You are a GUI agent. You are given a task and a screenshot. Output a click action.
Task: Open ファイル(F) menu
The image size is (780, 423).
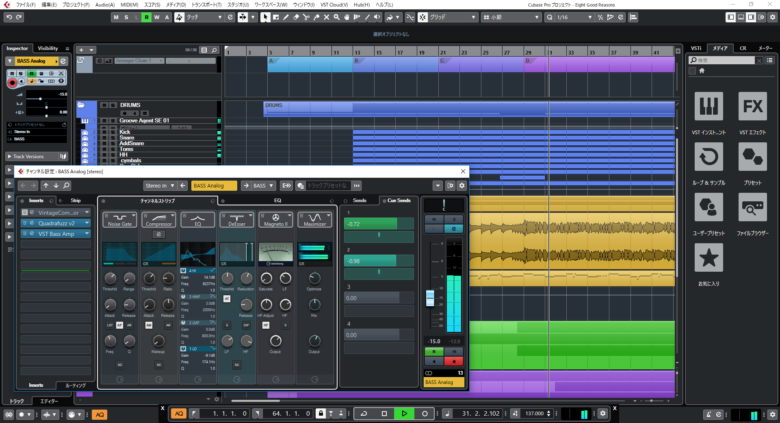(25, 4)
